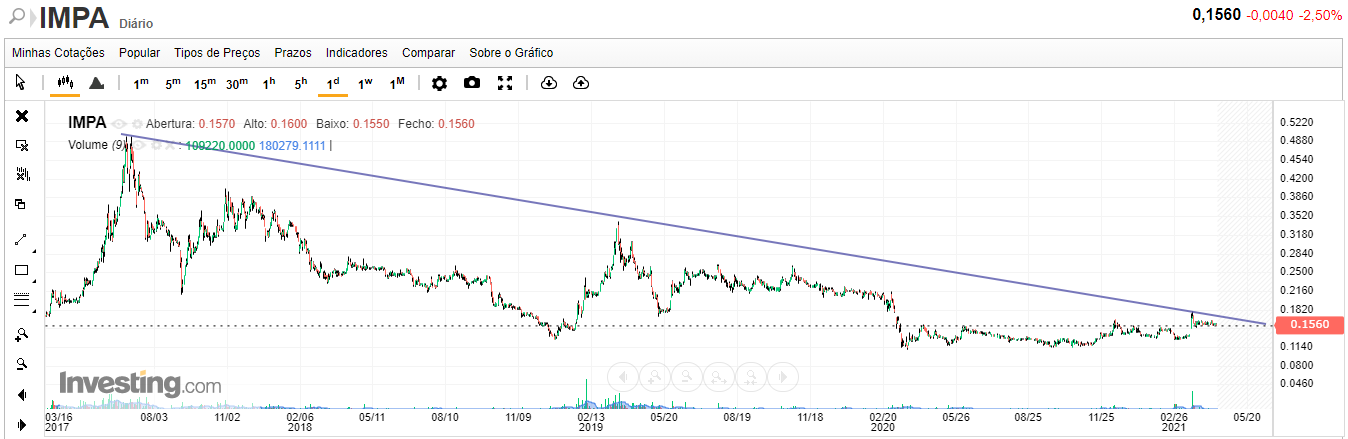Click right arrow icon at sidebar bottom
The width and height of the screenshot is (1348, 439).
(22, 425)
